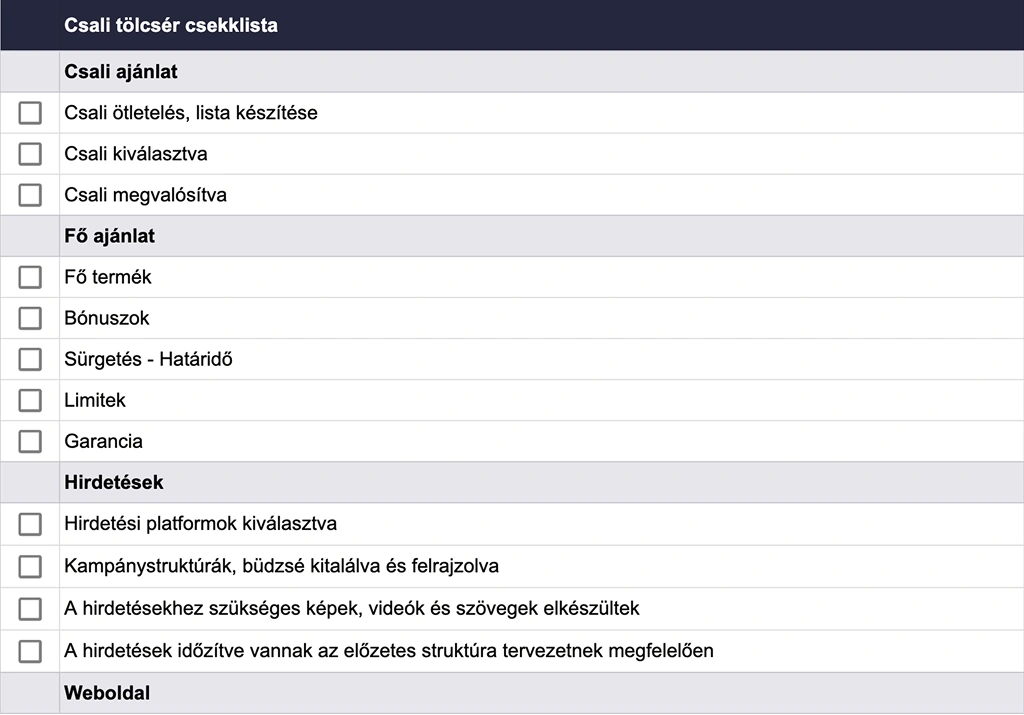
Task: Click the 'Sürgetés - Határidő' text cell
Action: (148, 359)
